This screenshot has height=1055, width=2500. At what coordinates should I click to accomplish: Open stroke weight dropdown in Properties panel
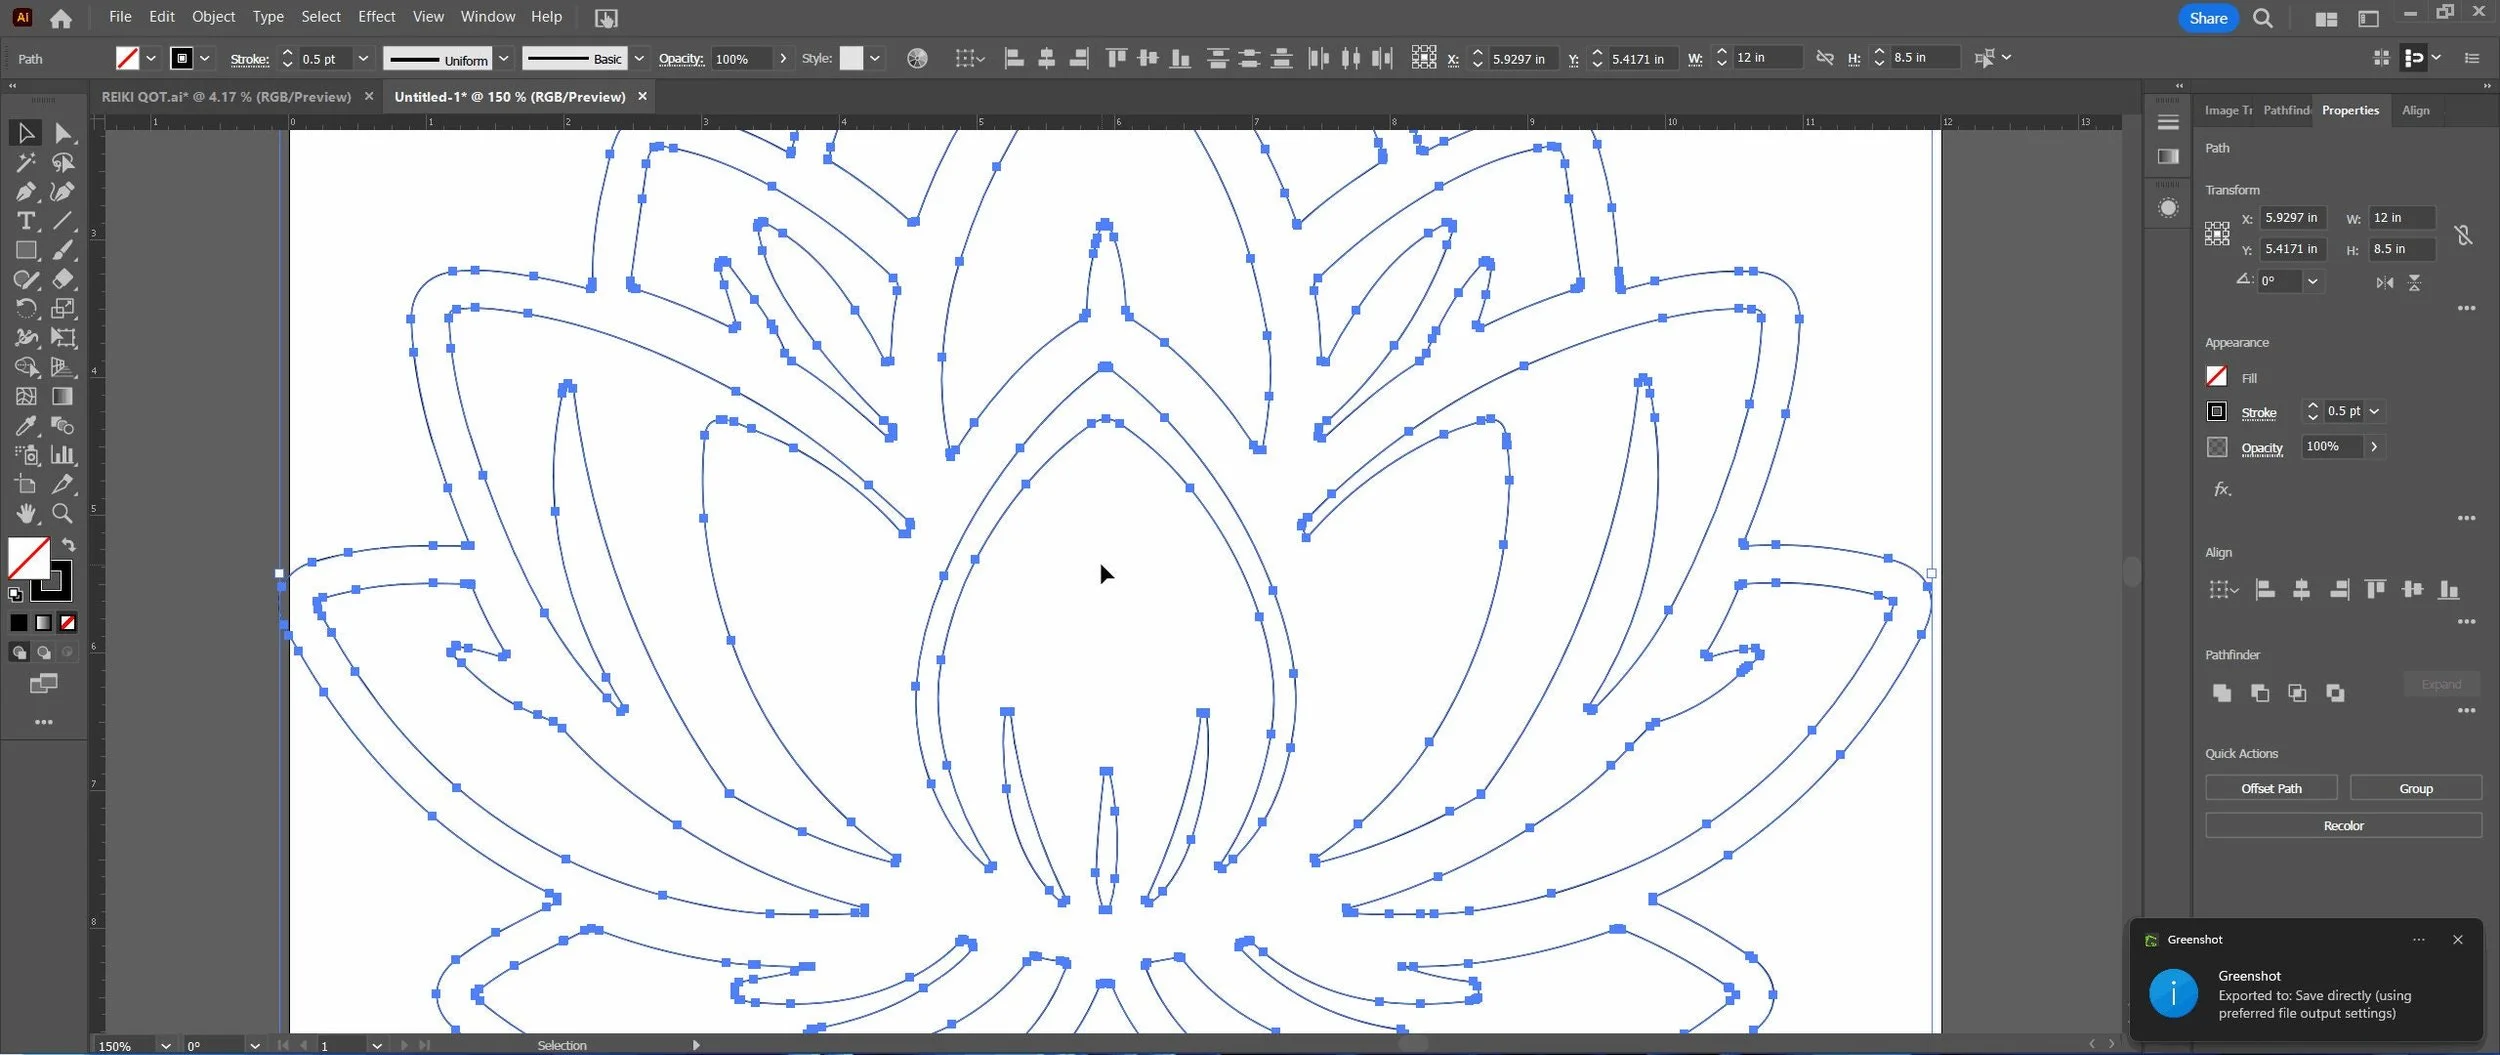point(2374,411)
